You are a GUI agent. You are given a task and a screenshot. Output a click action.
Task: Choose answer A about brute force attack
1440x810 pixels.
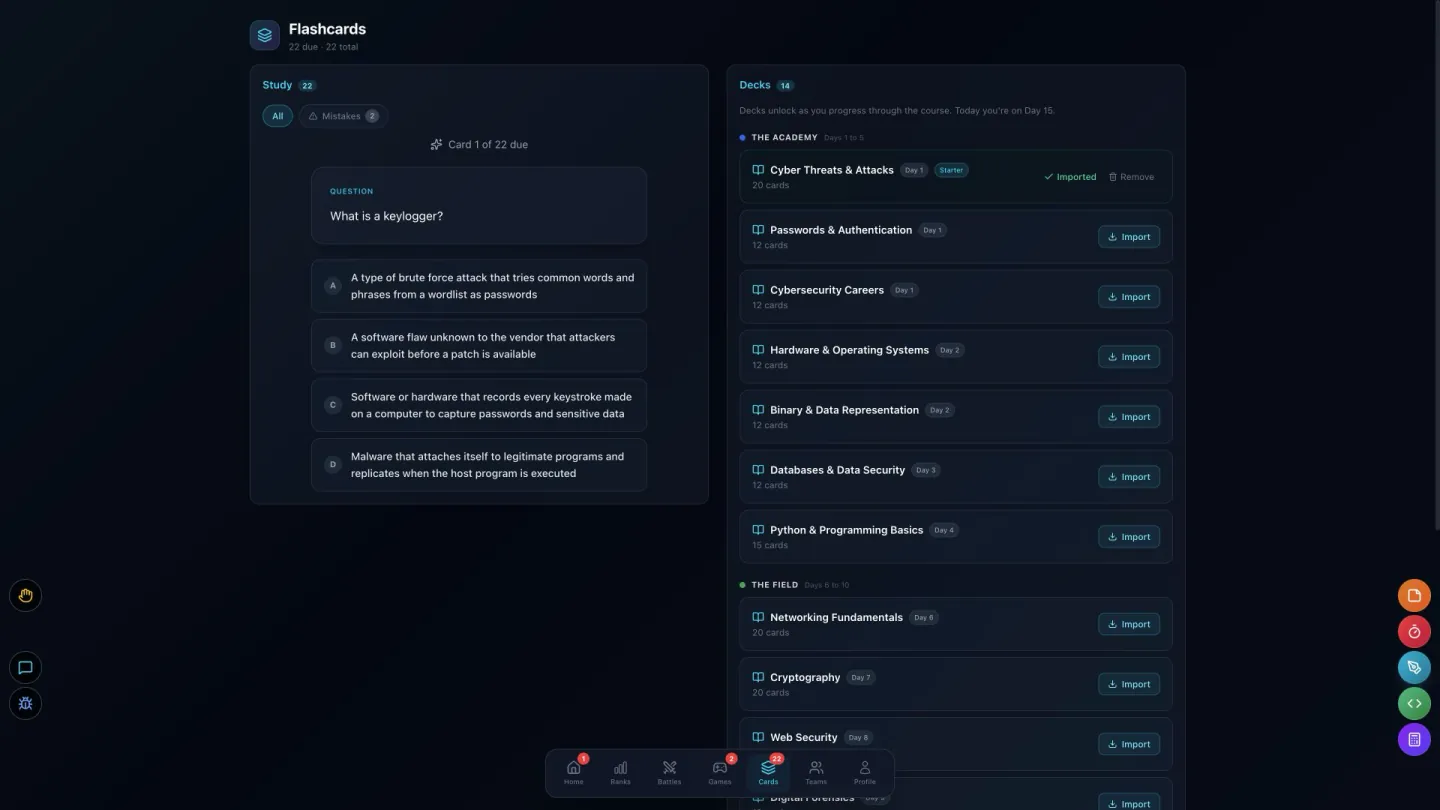point(479,286)
